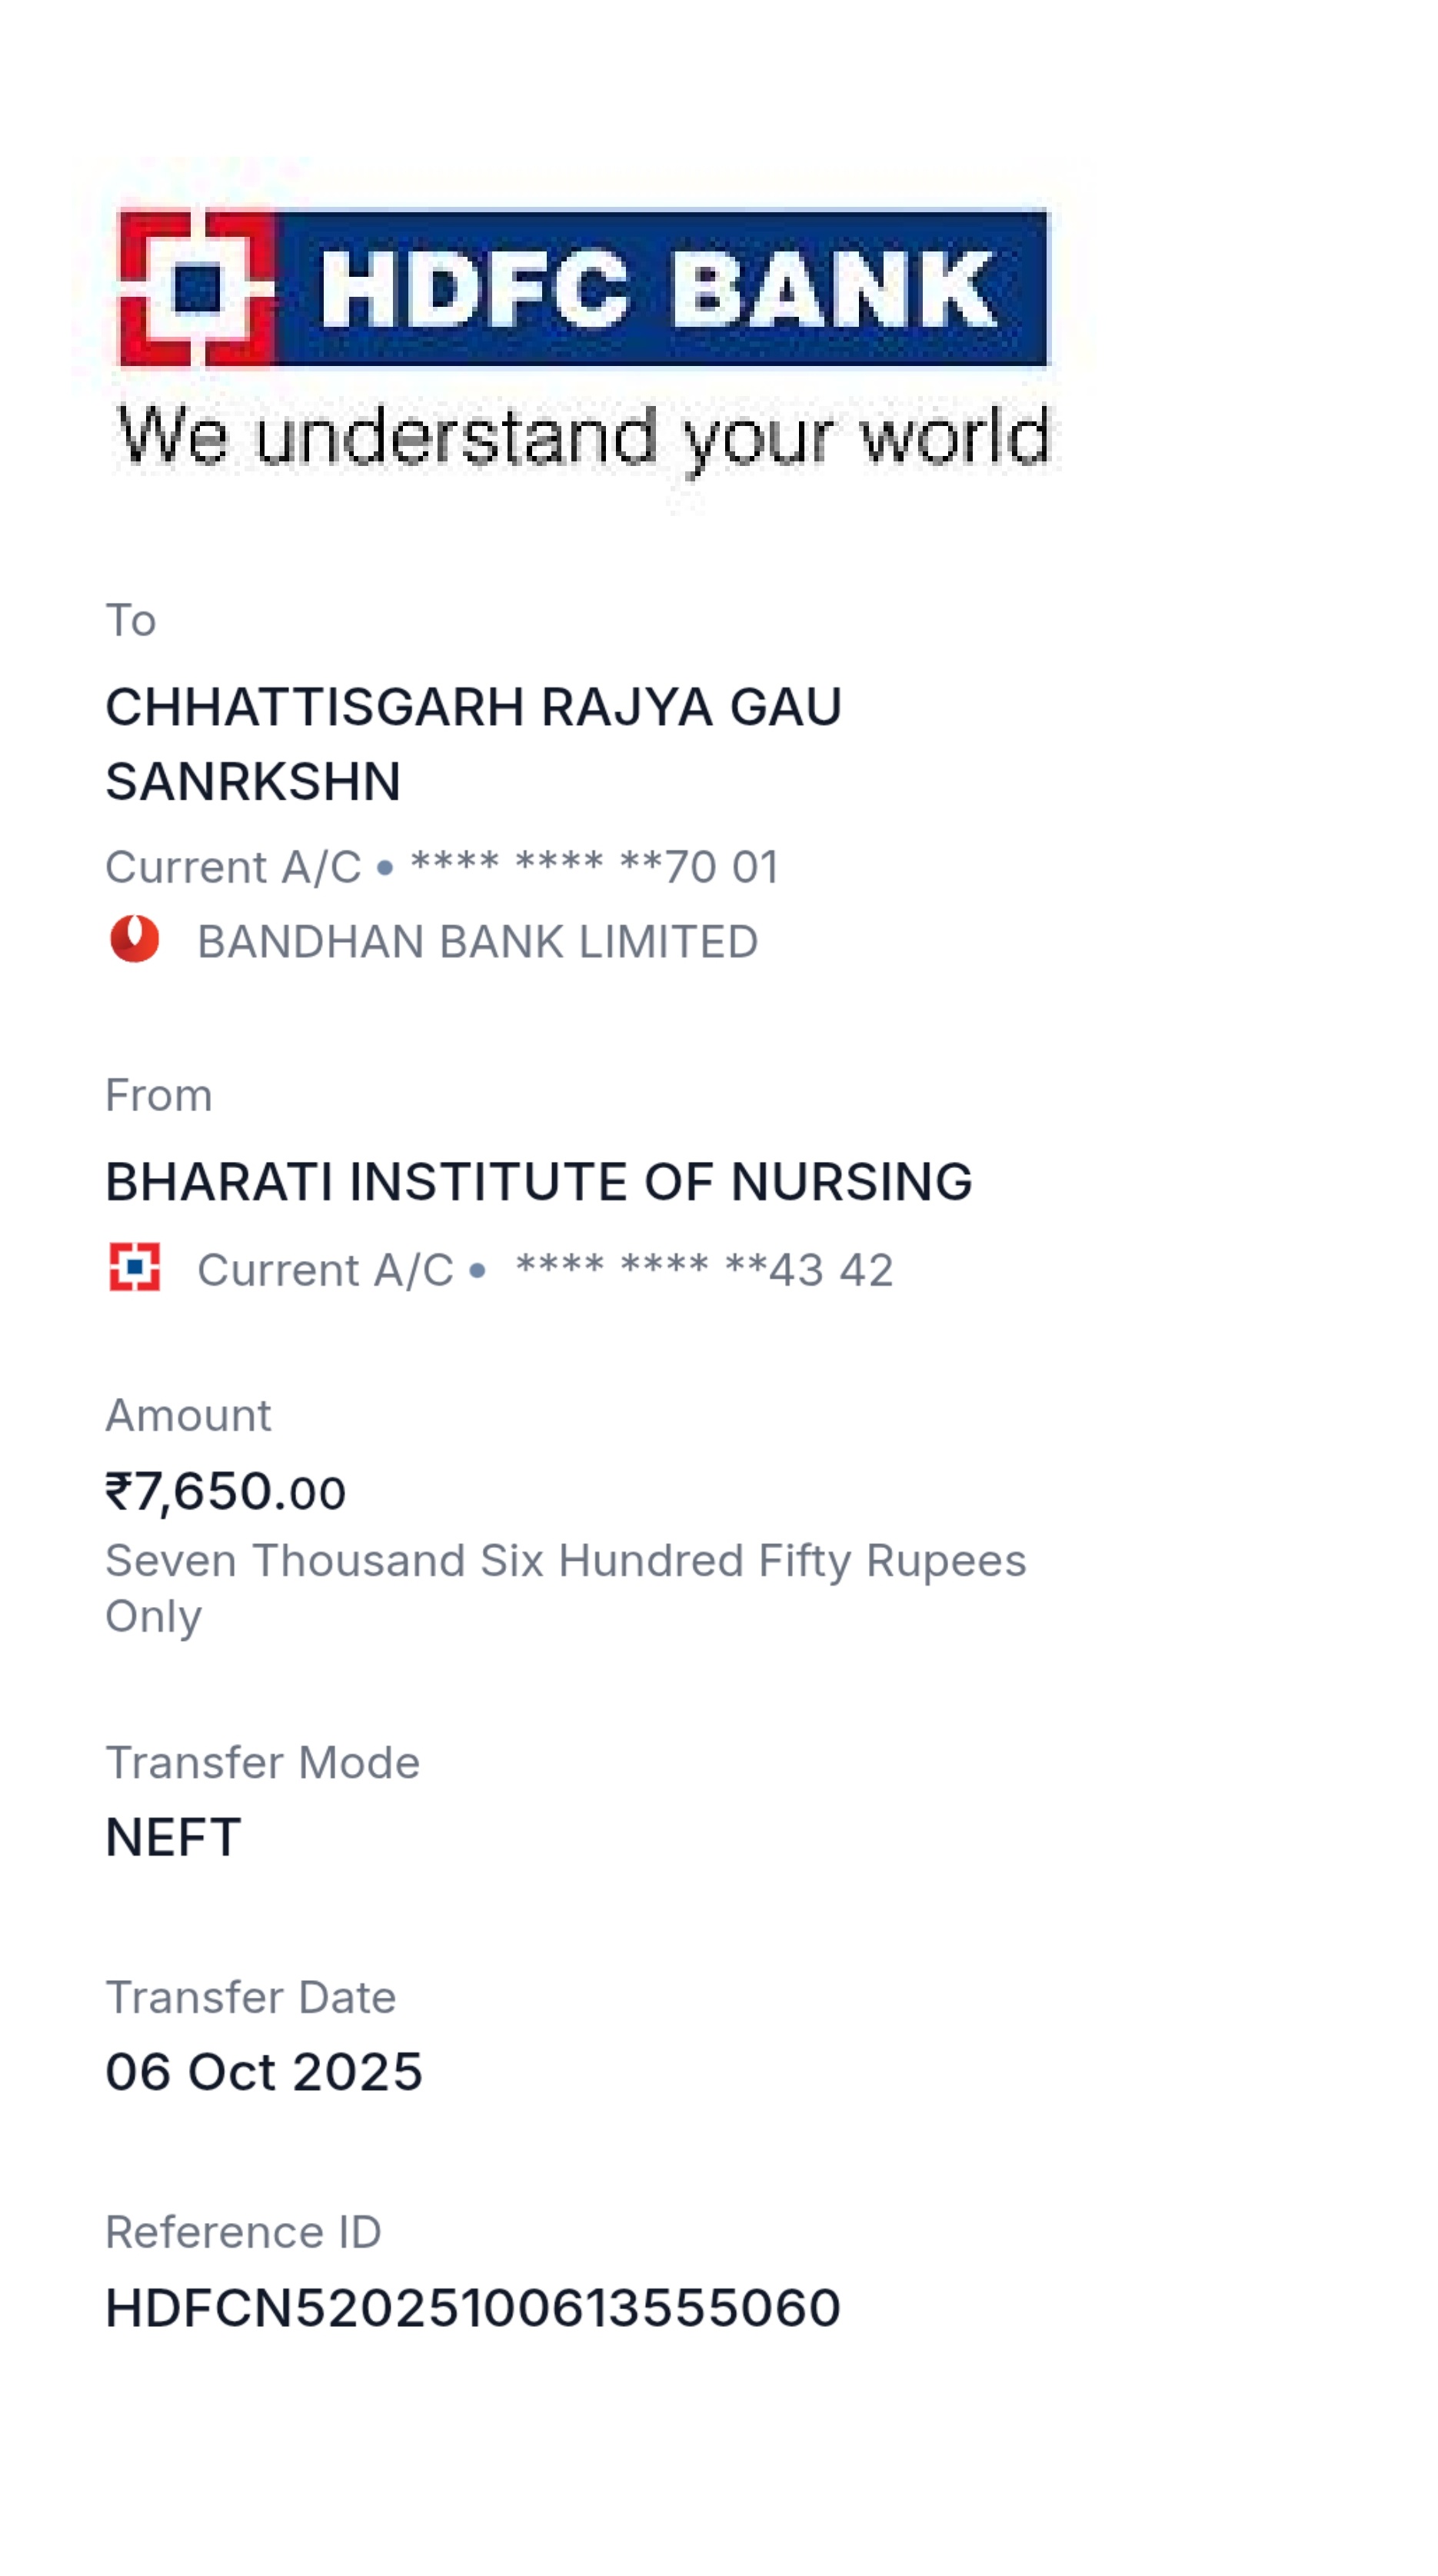Select the ₹7,650.00 amount value

click(226, 1492)
